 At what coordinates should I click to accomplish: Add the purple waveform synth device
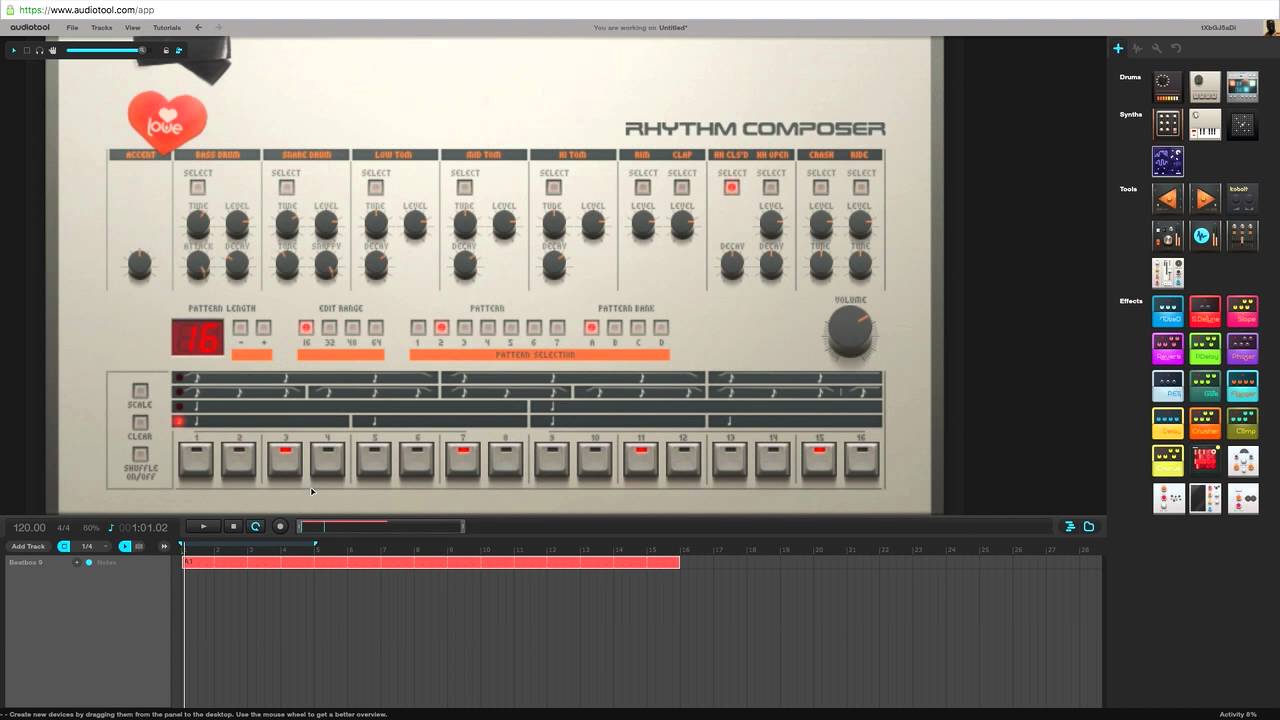(1167, 161)
